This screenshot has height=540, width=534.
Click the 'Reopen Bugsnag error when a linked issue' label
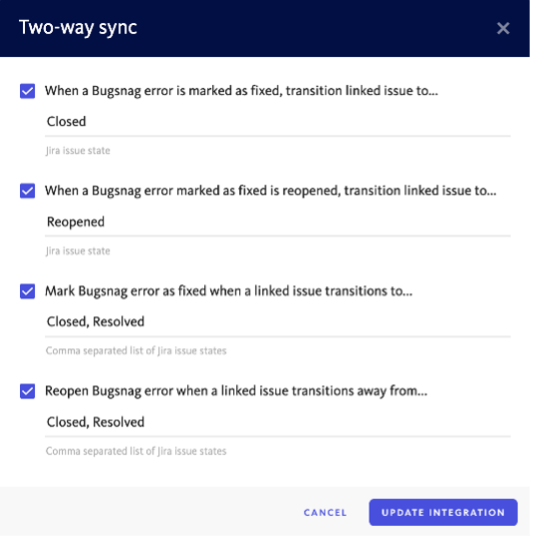point(236,391)
